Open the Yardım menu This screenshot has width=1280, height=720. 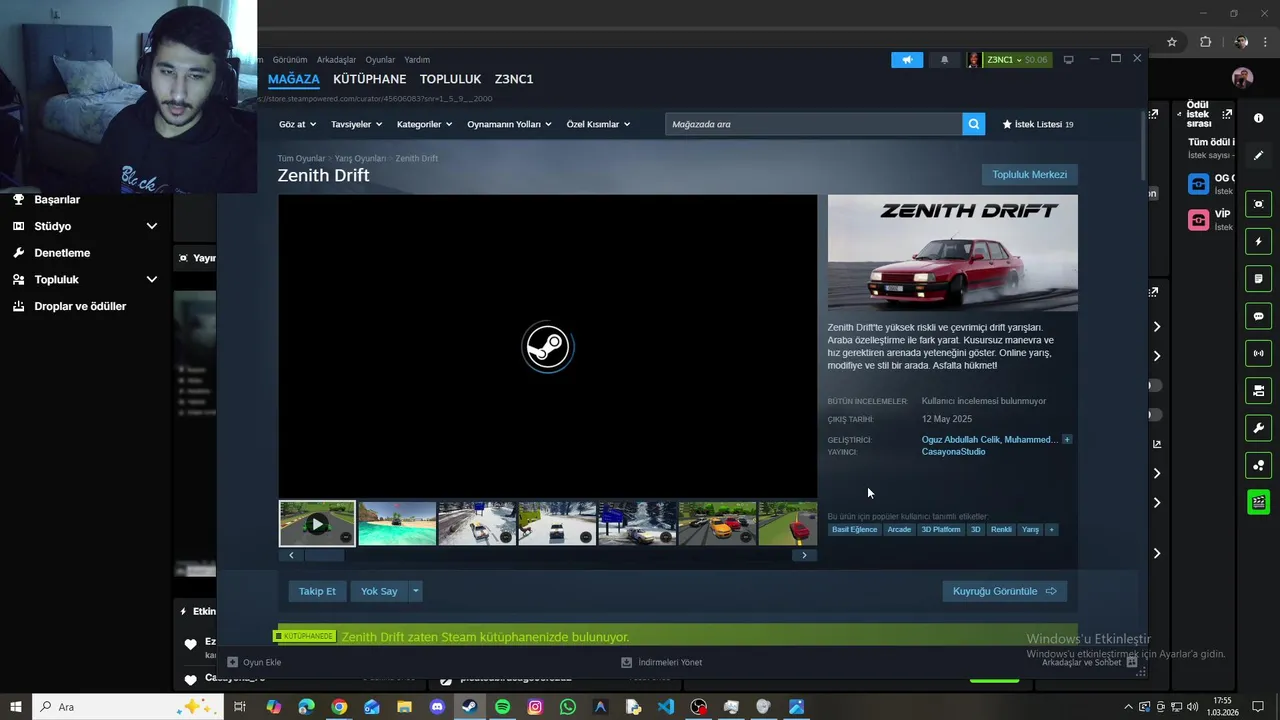417,60
